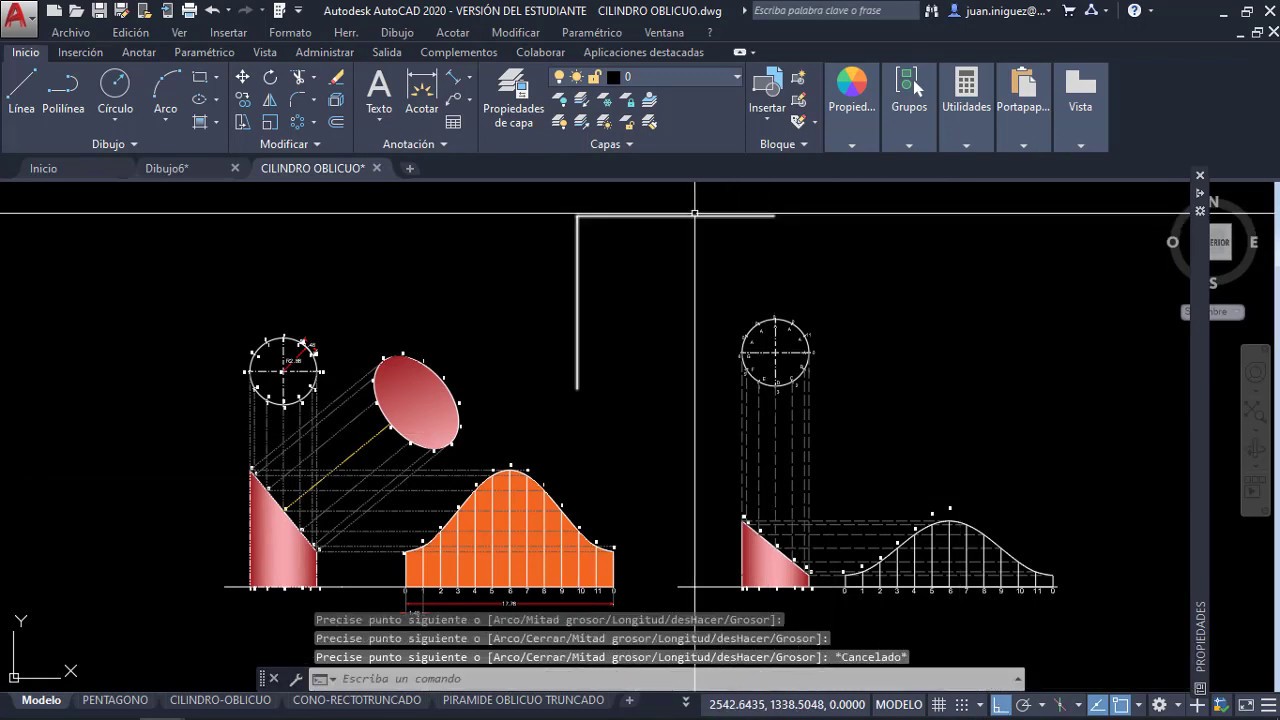The image size is (1280, 720).
Task: Select the Erase (Borrar) tool
Action: pos(337,77)
